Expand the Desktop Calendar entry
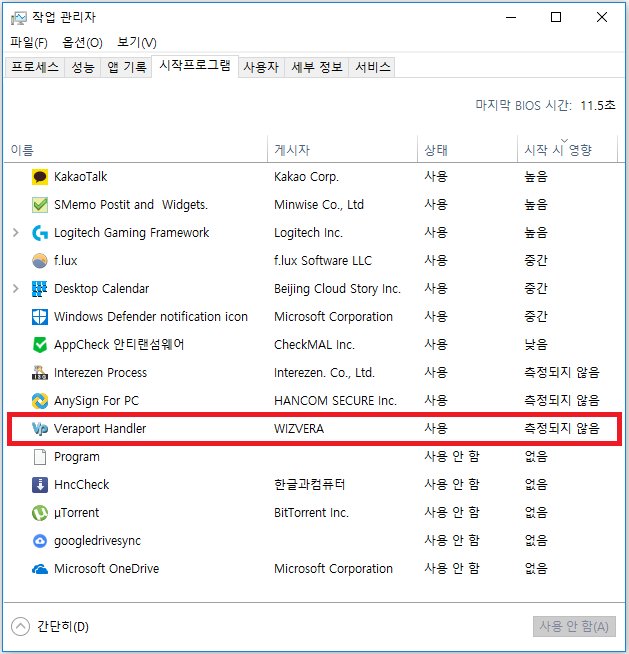The width and height of the screenshot is (629, 654). tap(15, 289)
